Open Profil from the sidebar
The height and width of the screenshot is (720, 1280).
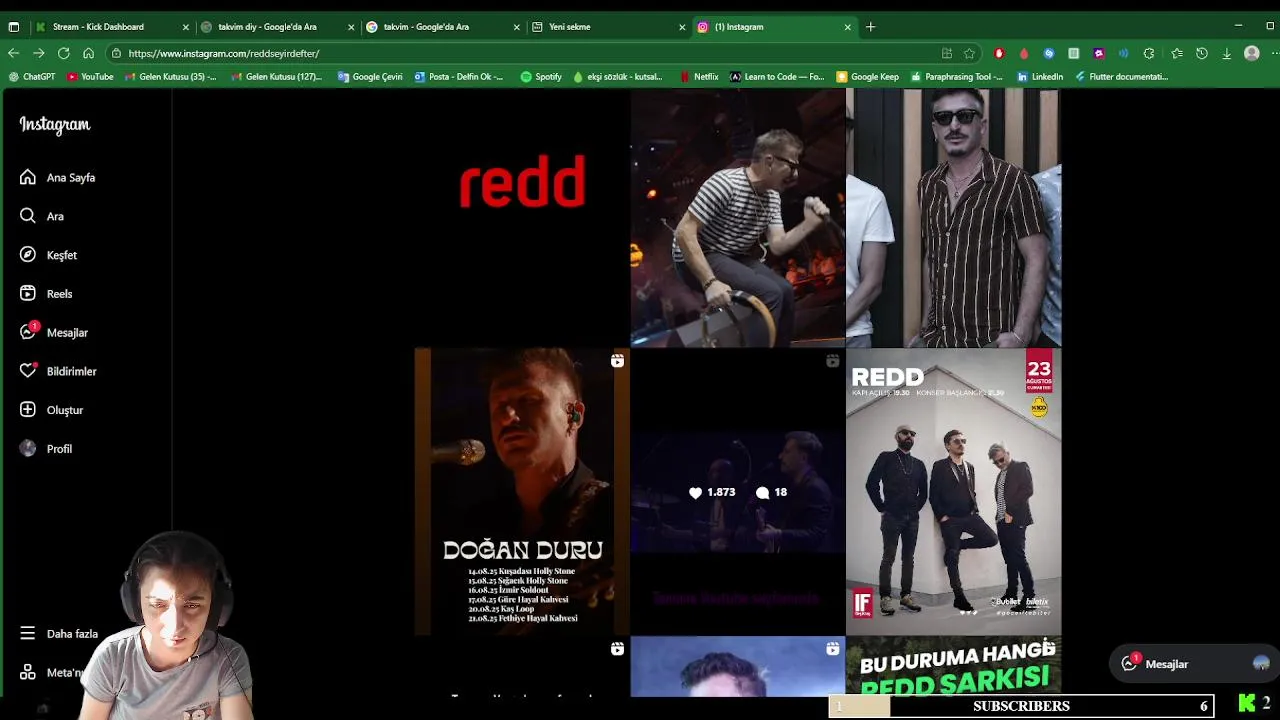pos(46,449)
